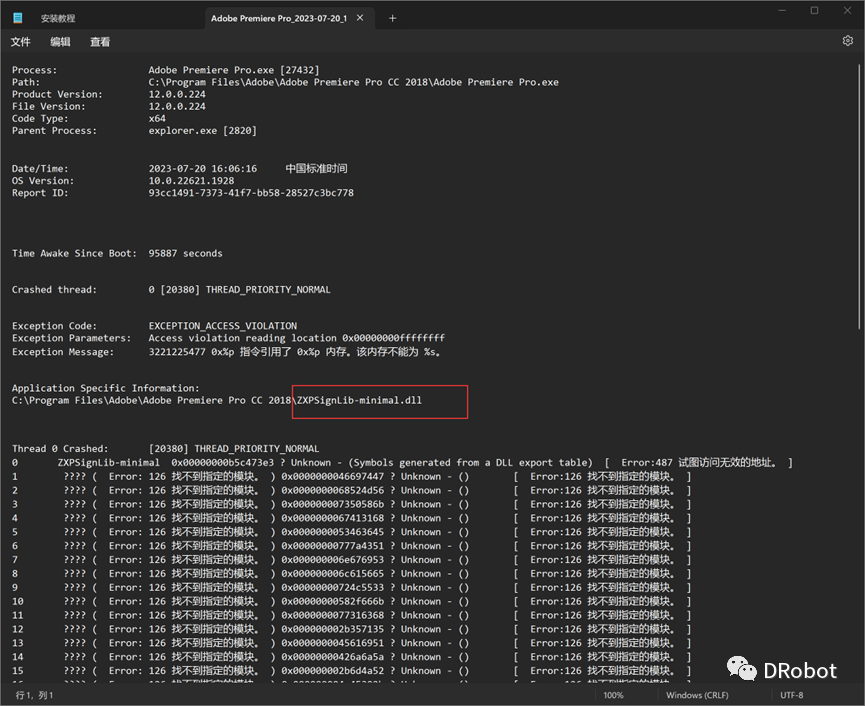This screenshot has height=706, width=865.
Task: Close the Adobe Premiere Pro_2023-07-20_1 tab
Action: click(360, 18)
